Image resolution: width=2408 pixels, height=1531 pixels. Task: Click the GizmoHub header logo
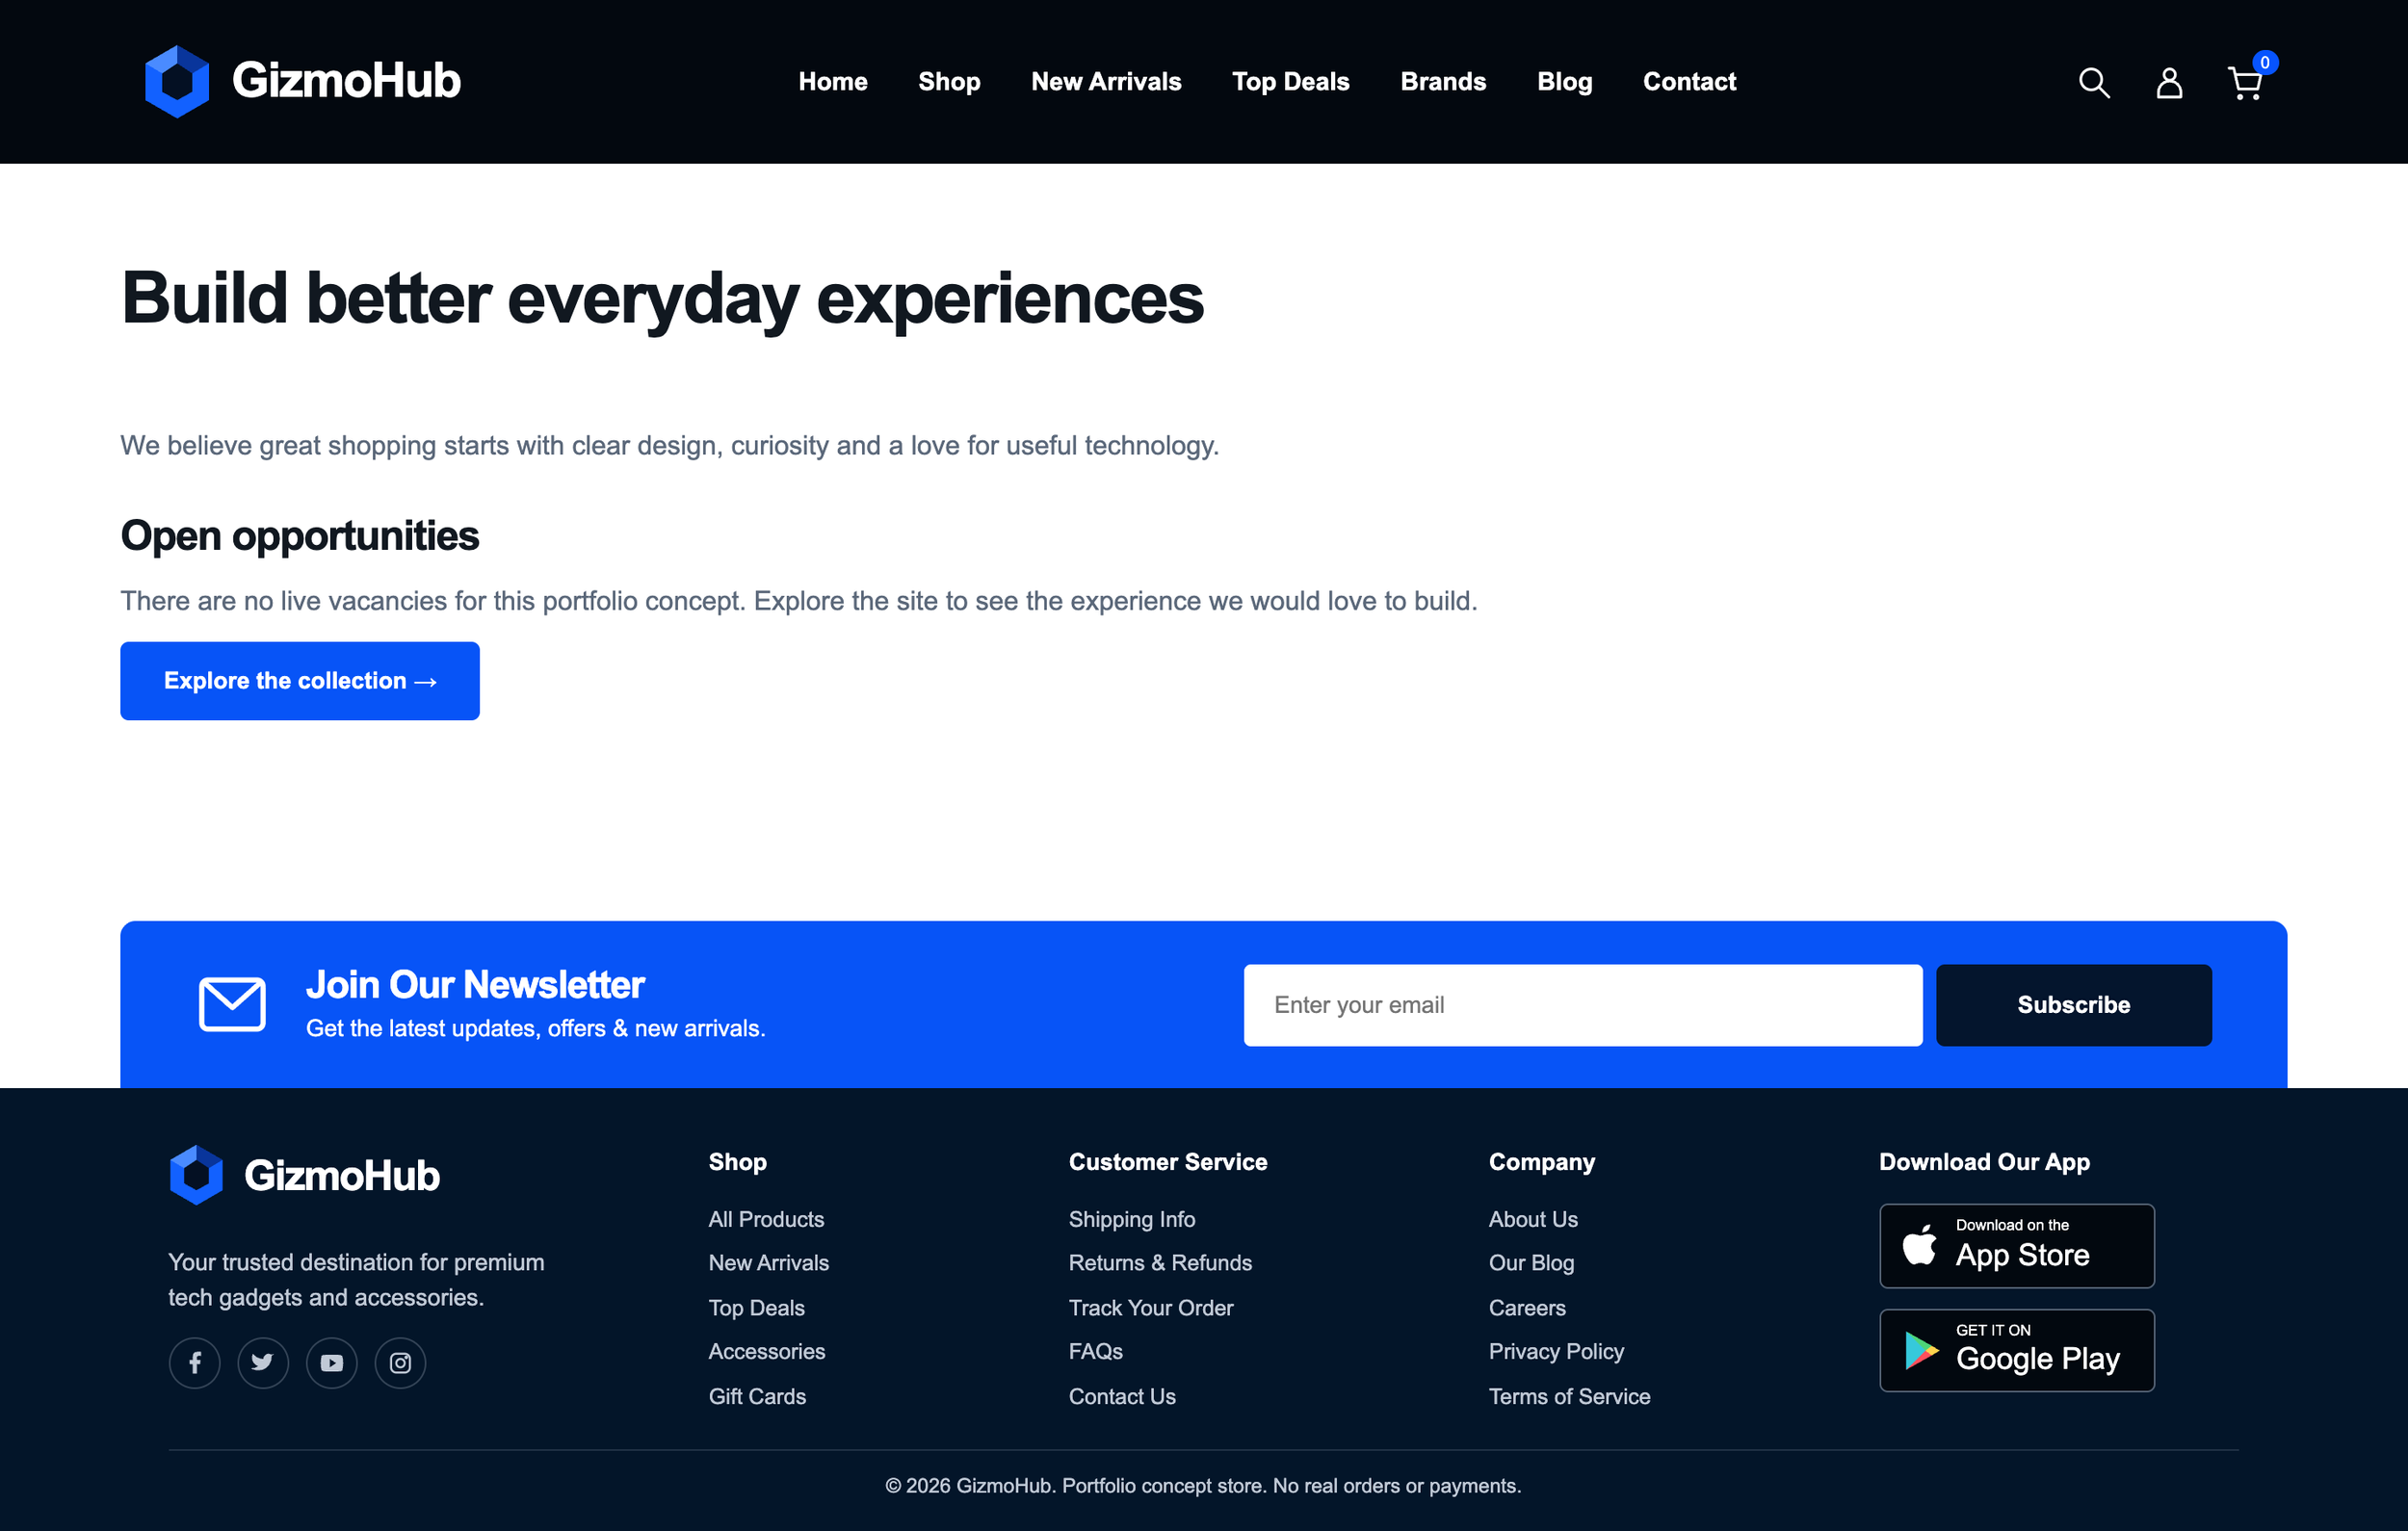click(302, 81)
